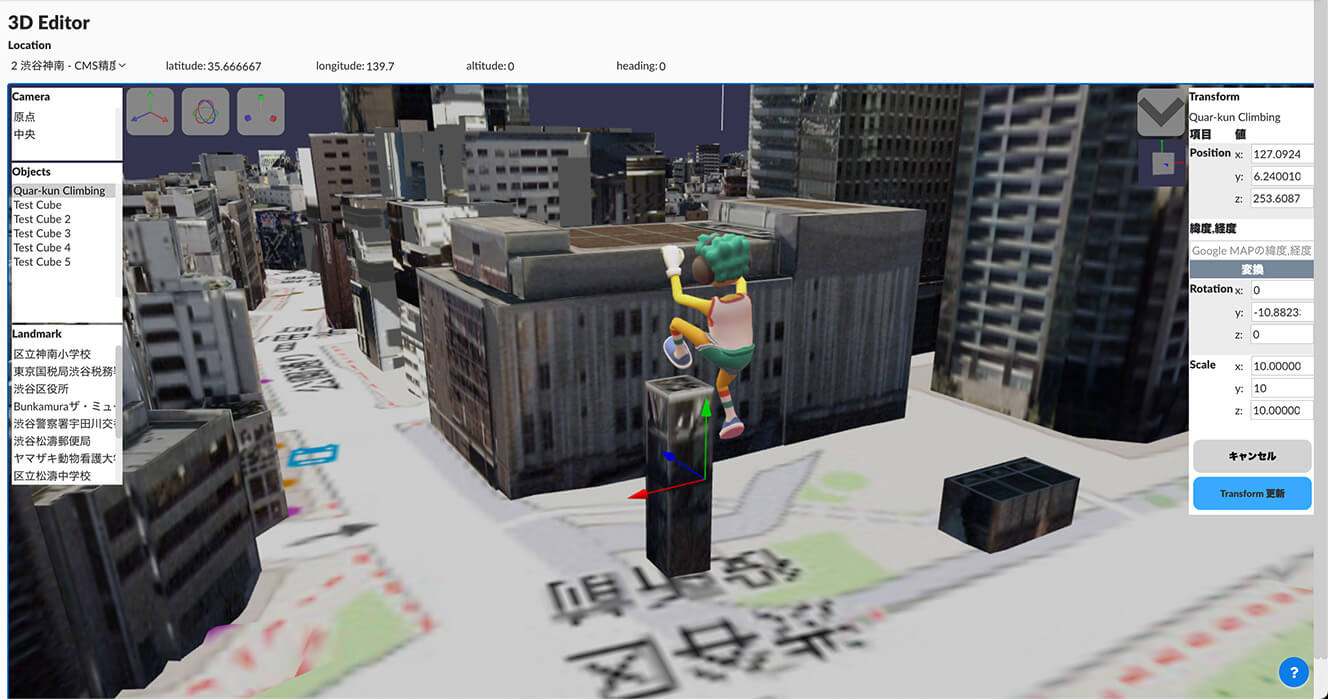1328x699 pixels.
Task: Select Quar-kun Climbing in the Objects list
Action: click(x=64, y=190)
